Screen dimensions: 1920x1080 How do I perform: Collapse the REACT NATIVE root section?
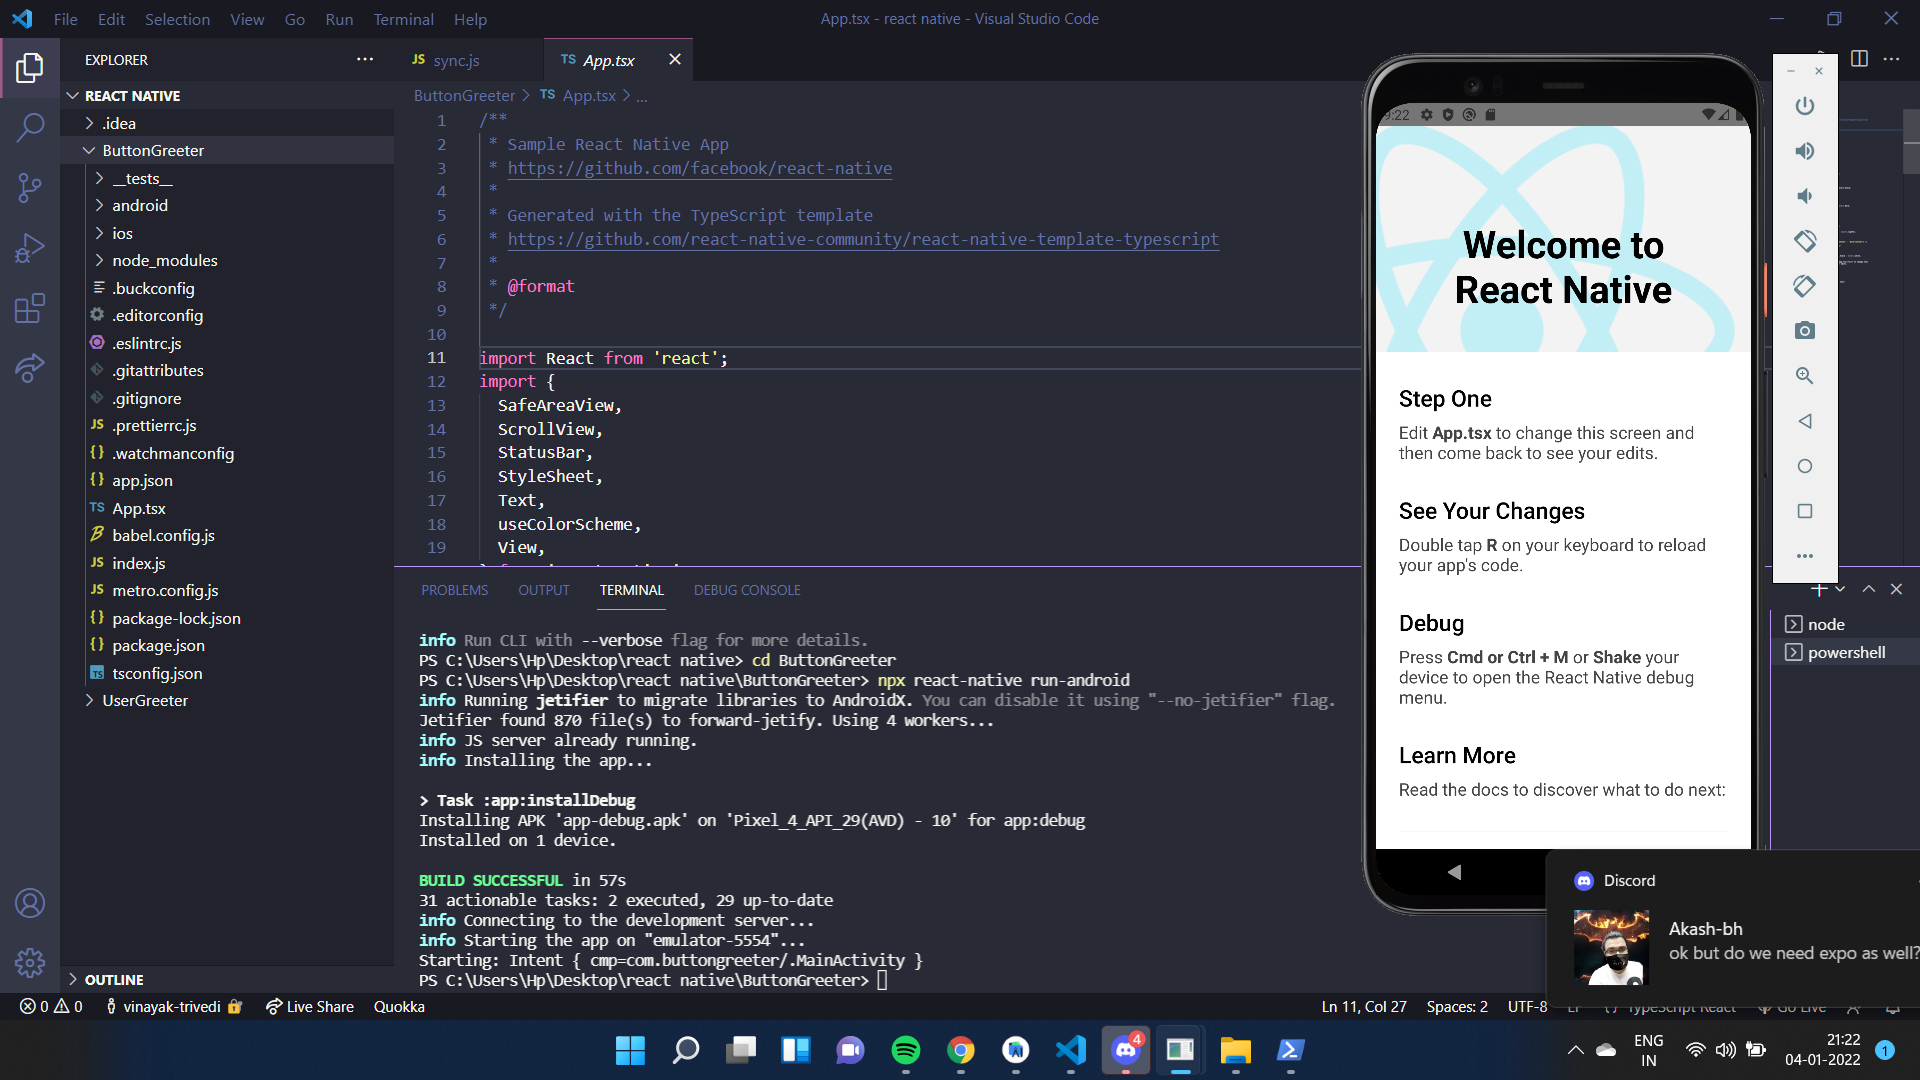coord(227,96)
